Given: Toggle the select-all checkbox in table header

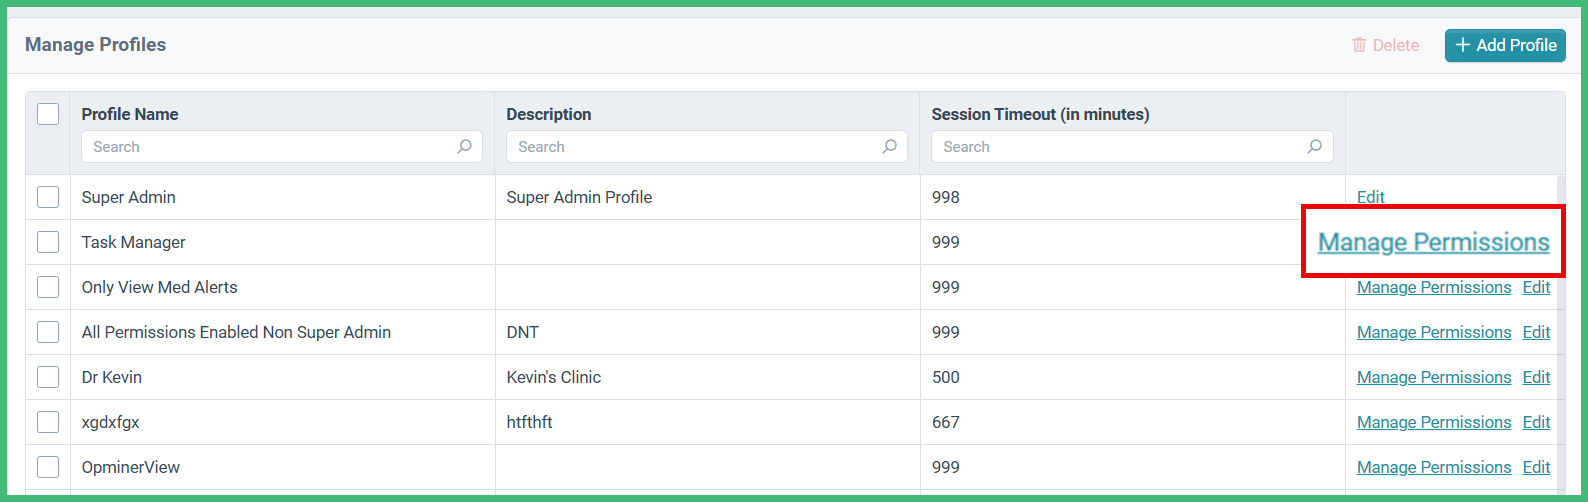Looking at the screenshot, I should (48, 114).
